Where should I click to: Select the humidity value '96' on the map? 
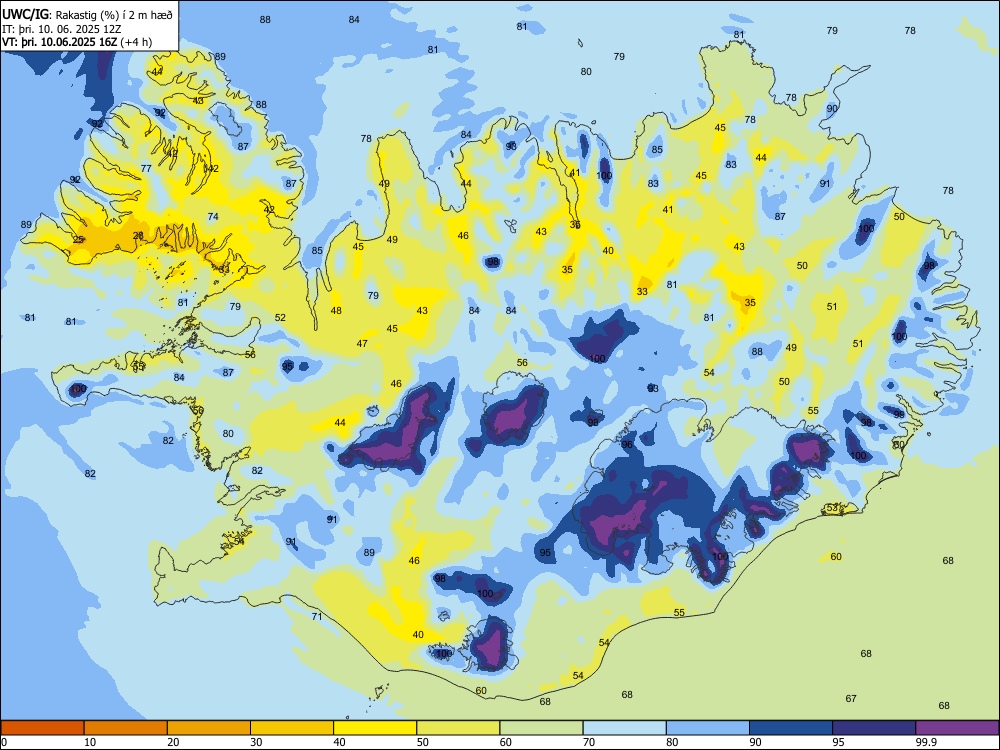click(x=628, y=445)
